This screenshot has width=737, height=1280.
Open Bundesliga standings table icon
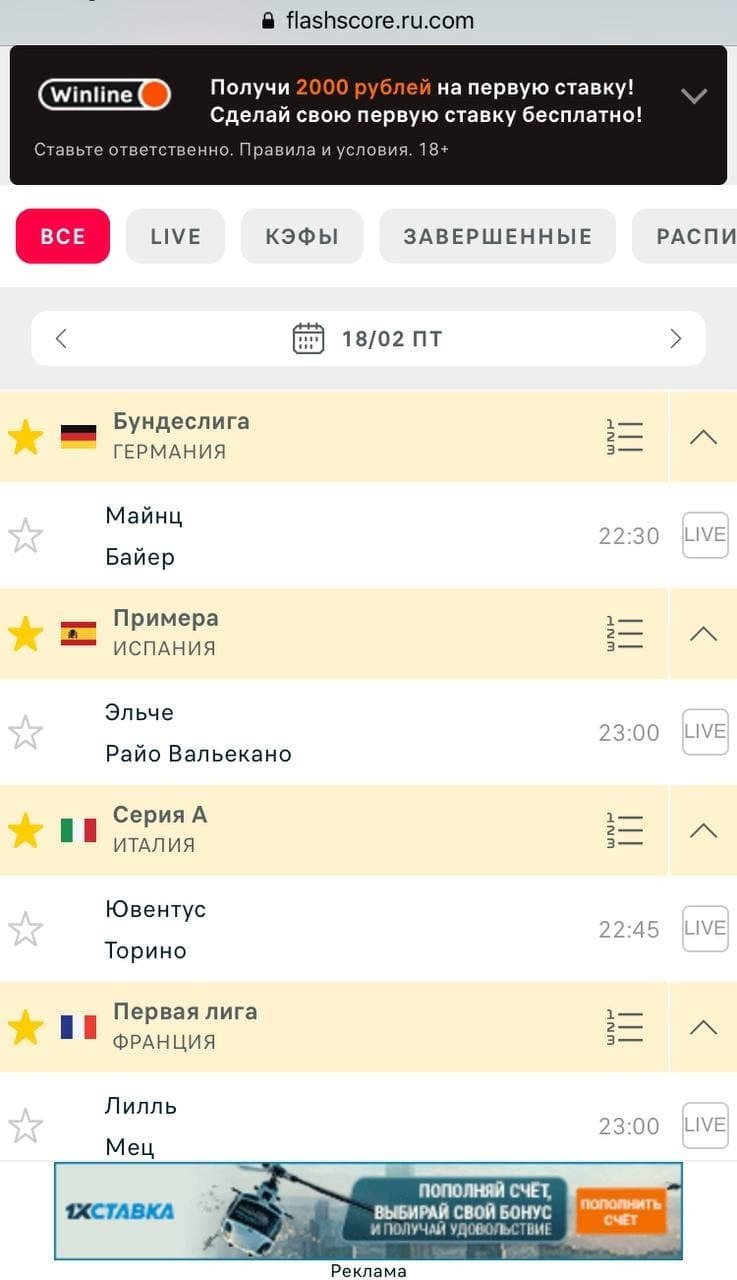coord(625,437)
